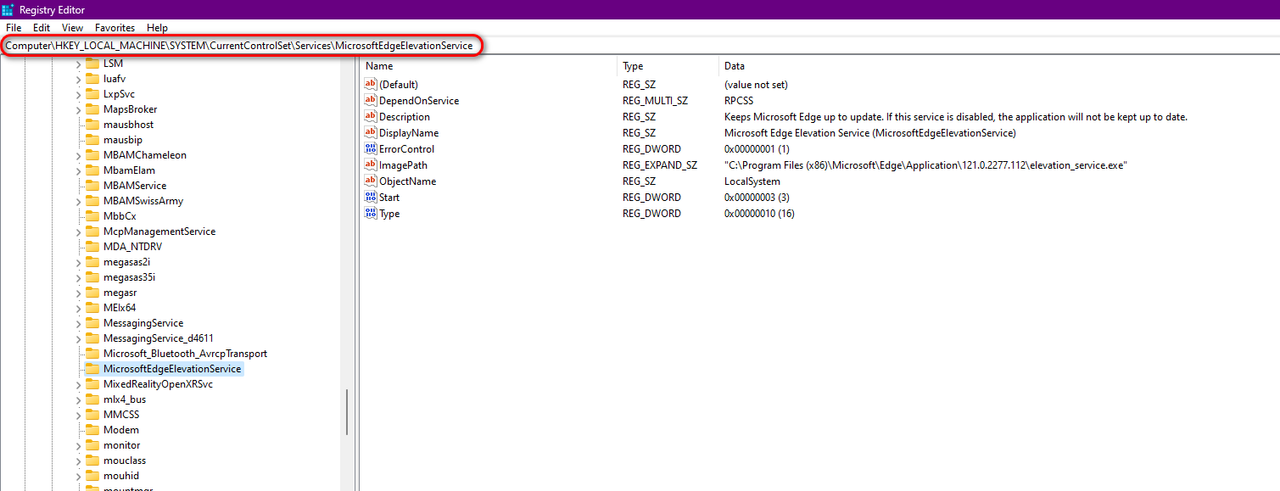
Task: Expand the MessagingService key arrow
Action: pyautogui.click(x=77, y=323)
